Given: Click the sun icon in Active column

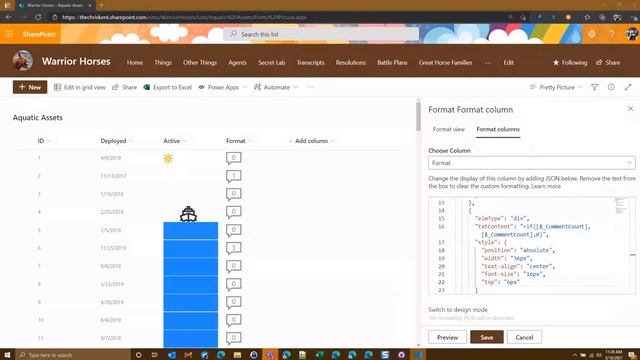Looking at the screenshot, I should click(x=168, y=158).
